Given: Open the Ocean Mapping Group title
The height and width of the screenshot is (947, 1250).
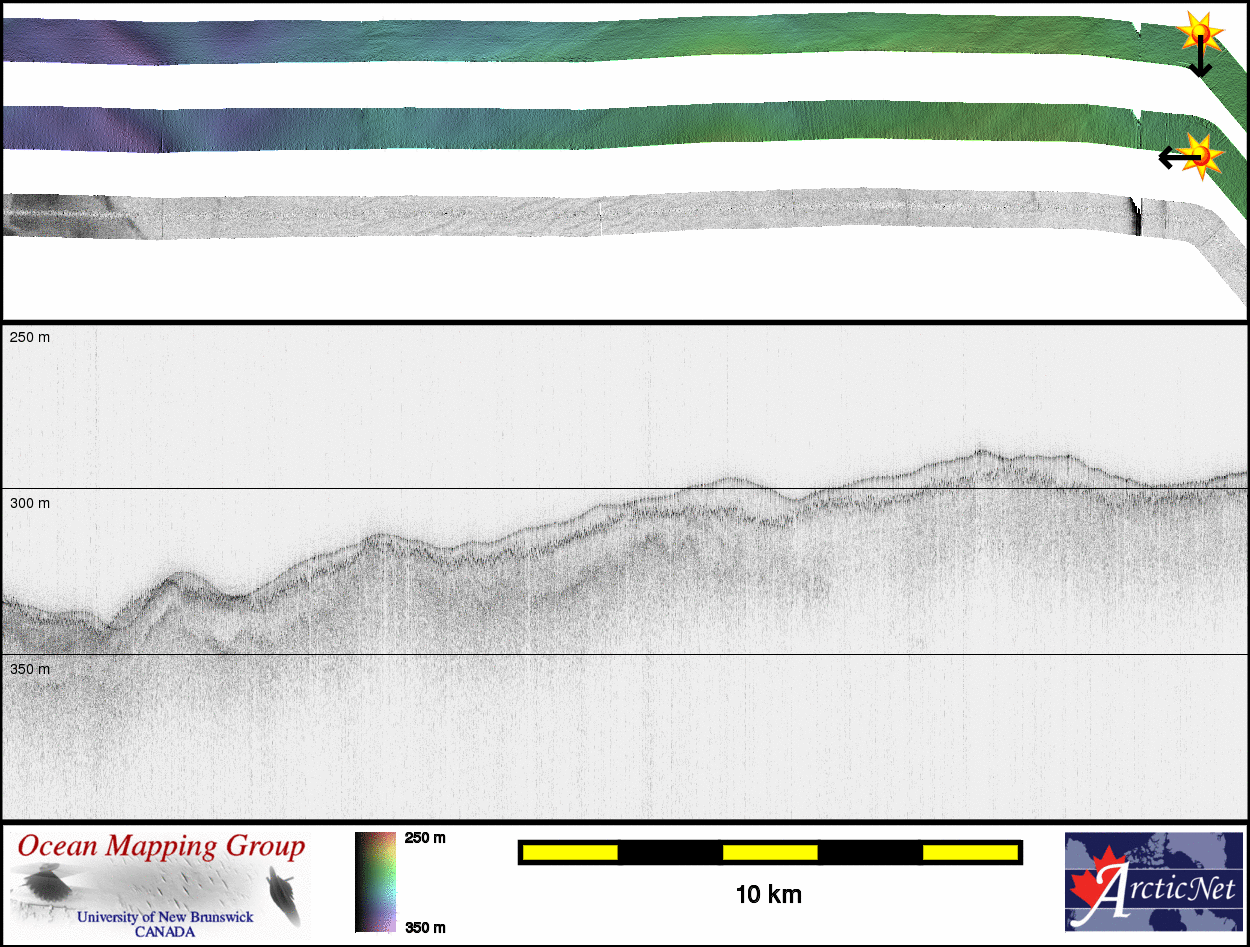Looking at the screenshot, I should pos(161,847).
